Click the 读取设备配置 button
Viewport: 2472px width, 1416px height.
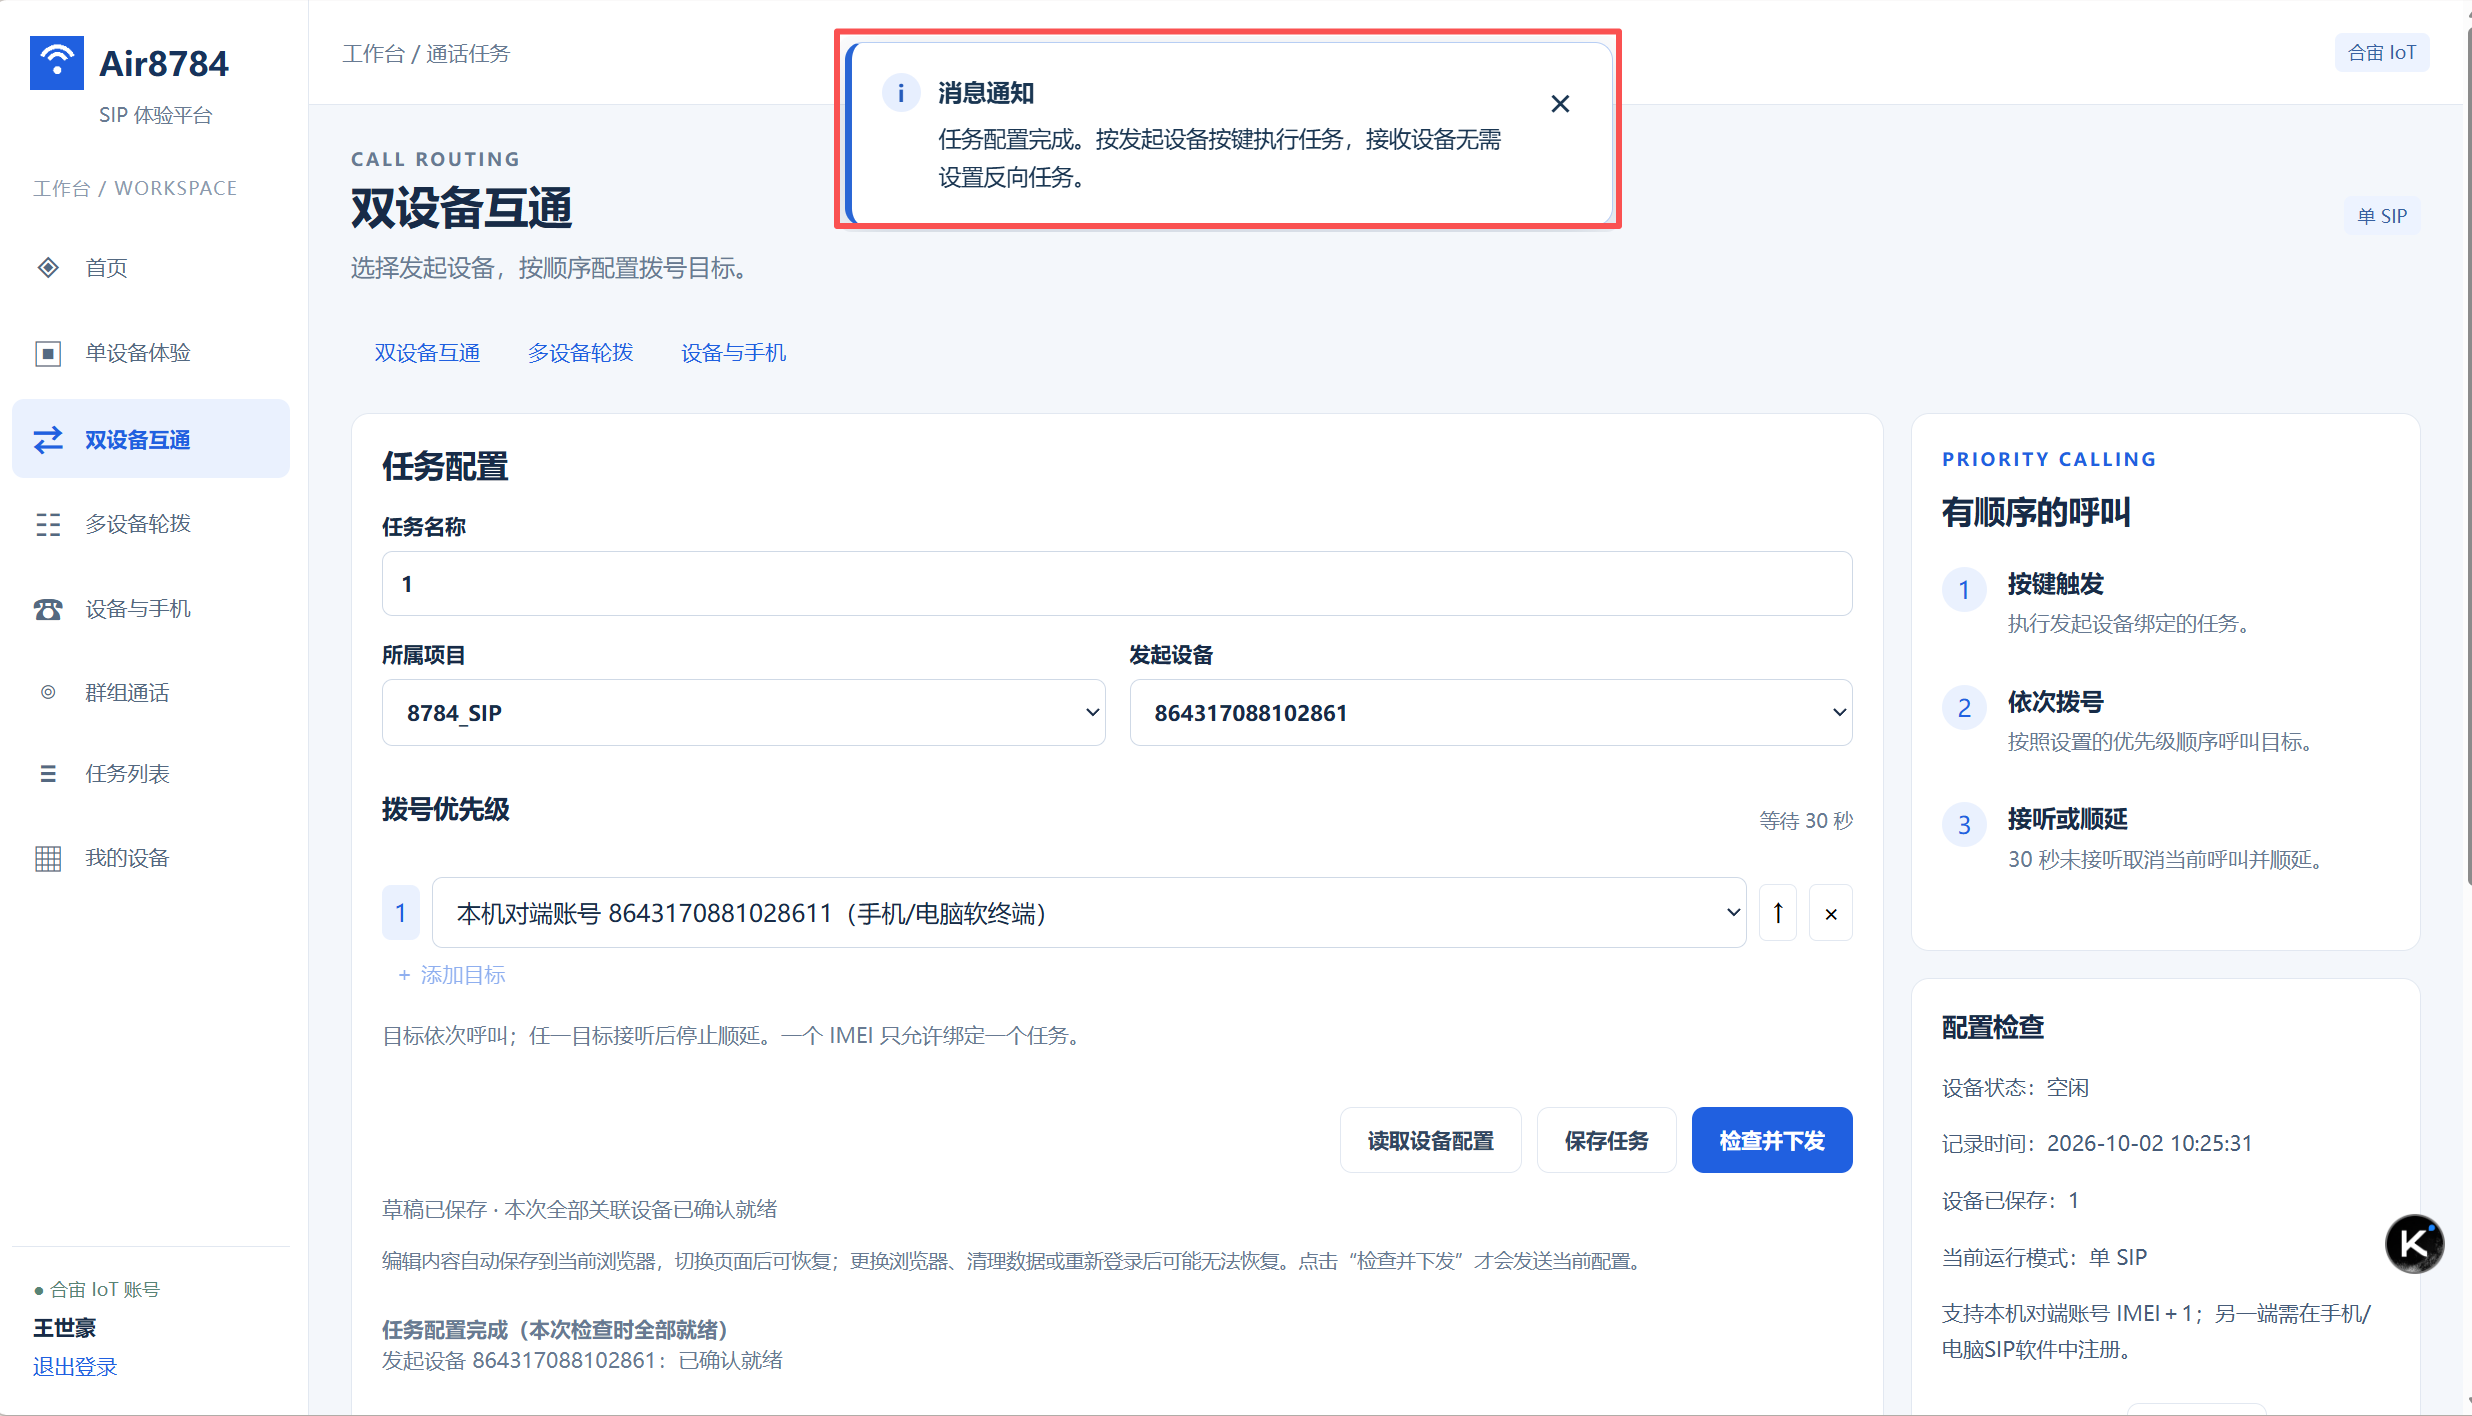coord(1430,1140)
